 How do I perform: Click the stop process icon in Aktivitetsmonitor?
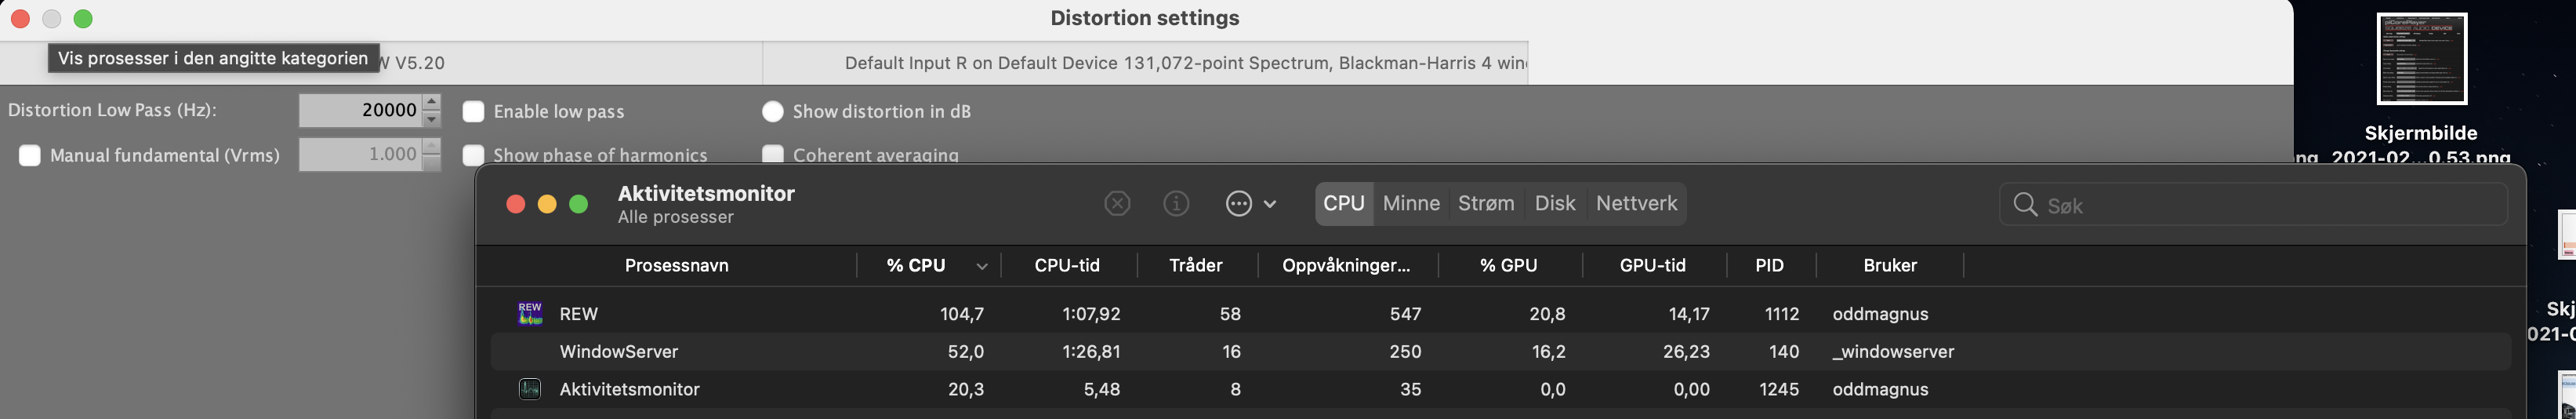pos(1117,204)
